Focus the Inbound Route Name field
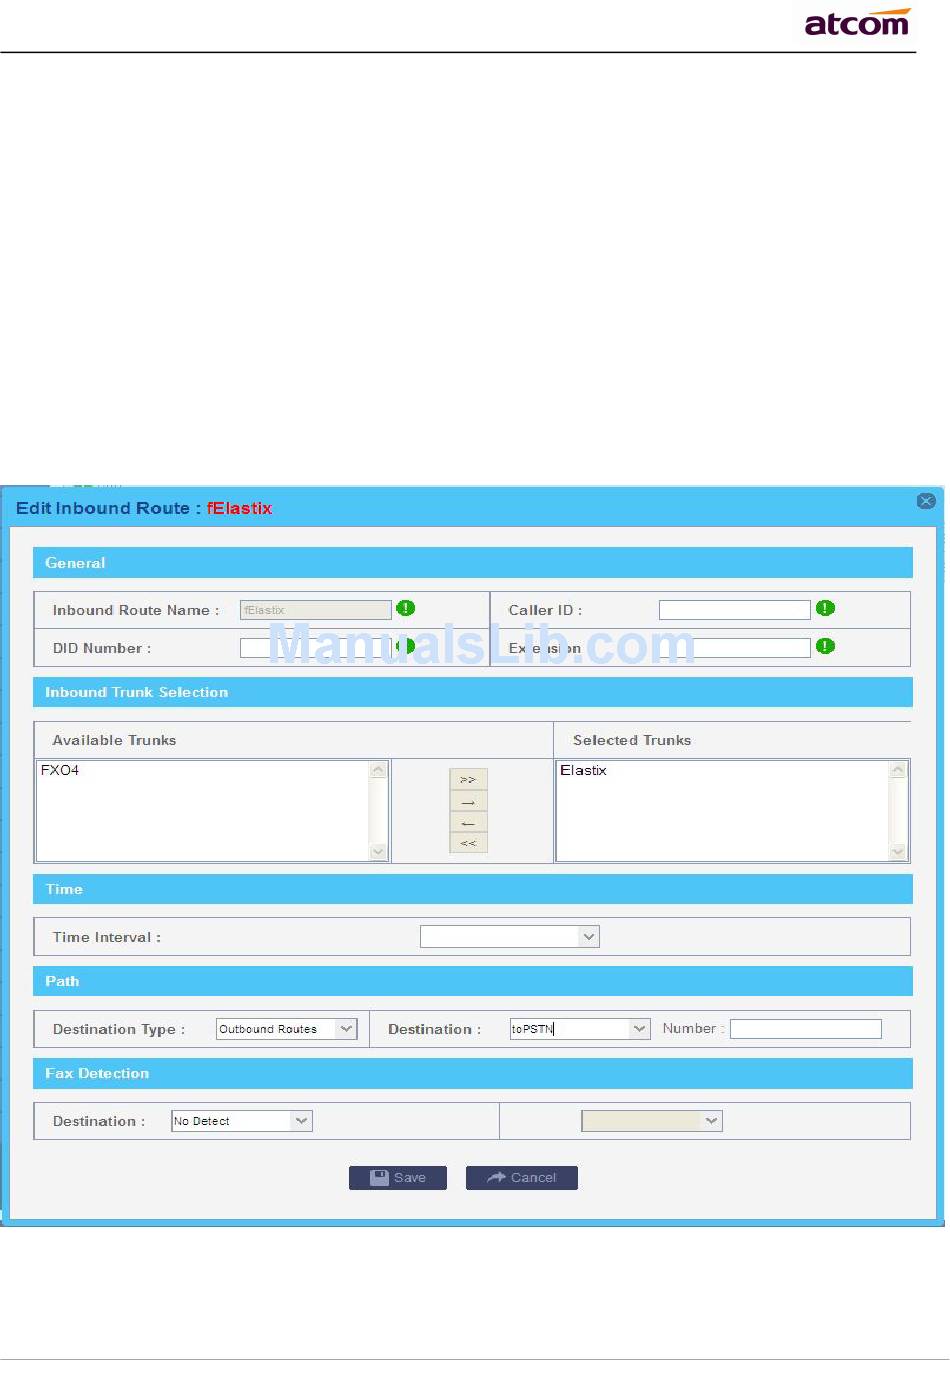Screen dimensions: 950x1397 (x=316, y=610)
